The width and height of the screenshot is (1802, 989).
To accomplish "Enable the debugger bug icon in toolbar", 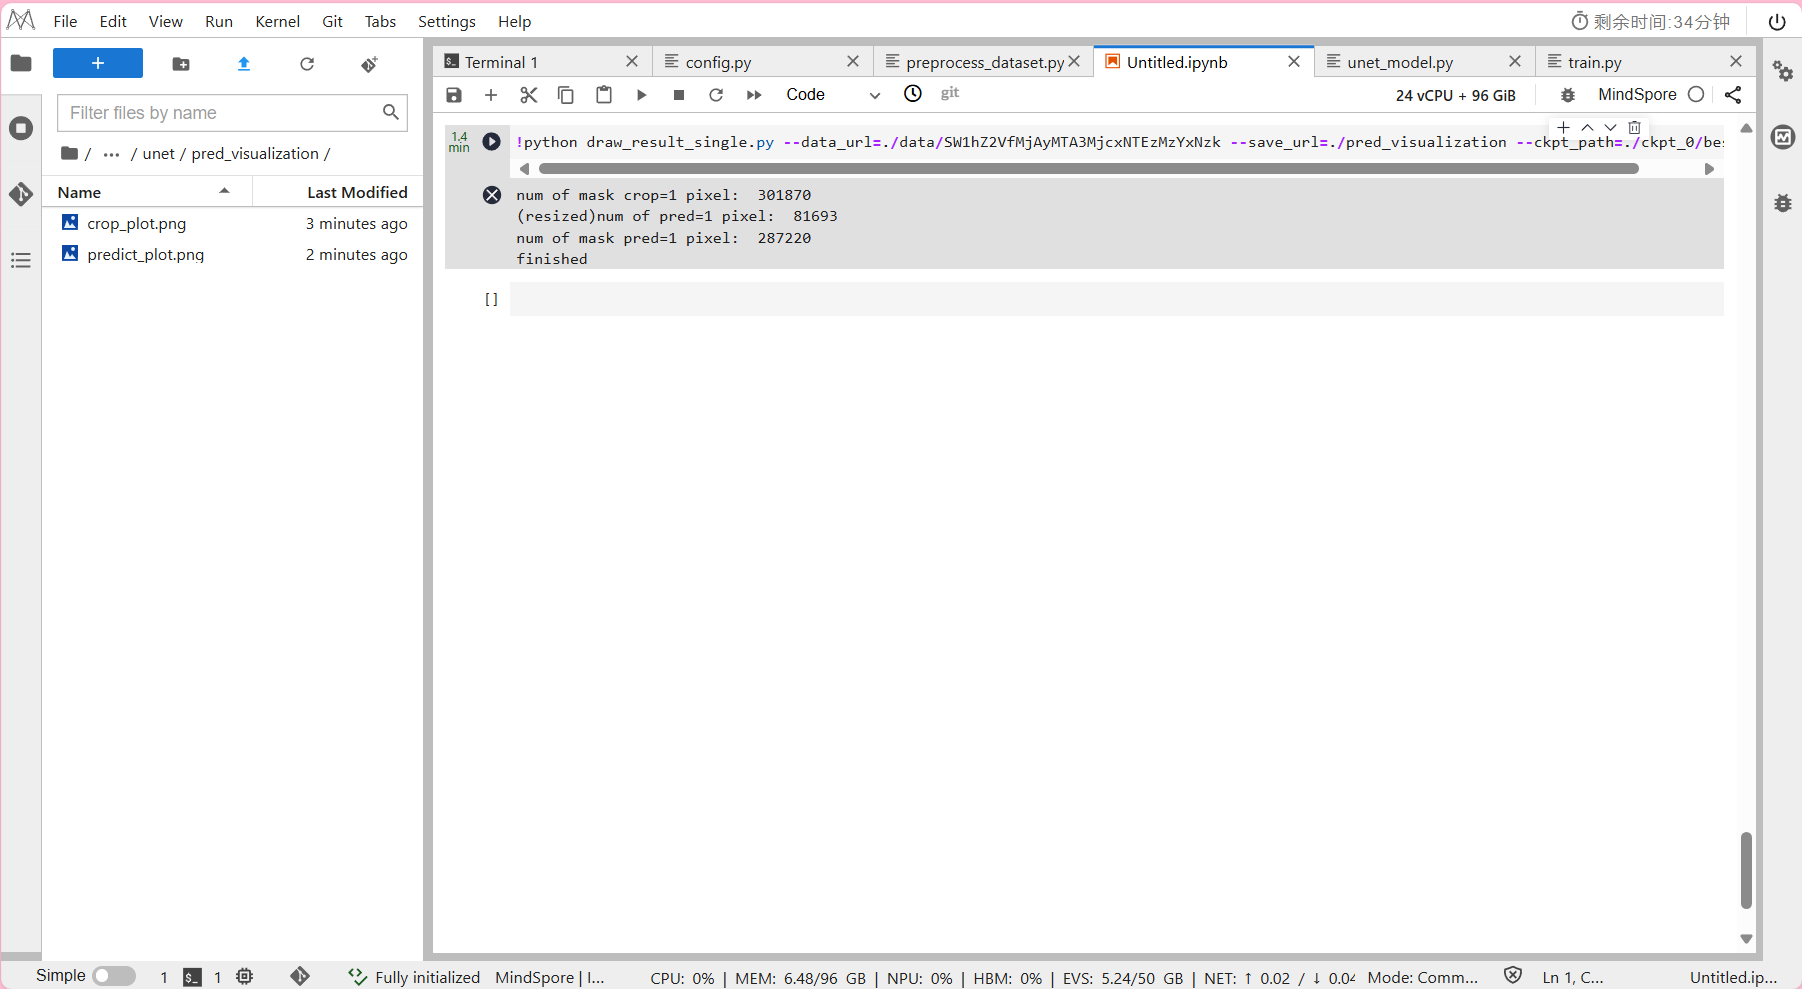I will coord(1568,95).
